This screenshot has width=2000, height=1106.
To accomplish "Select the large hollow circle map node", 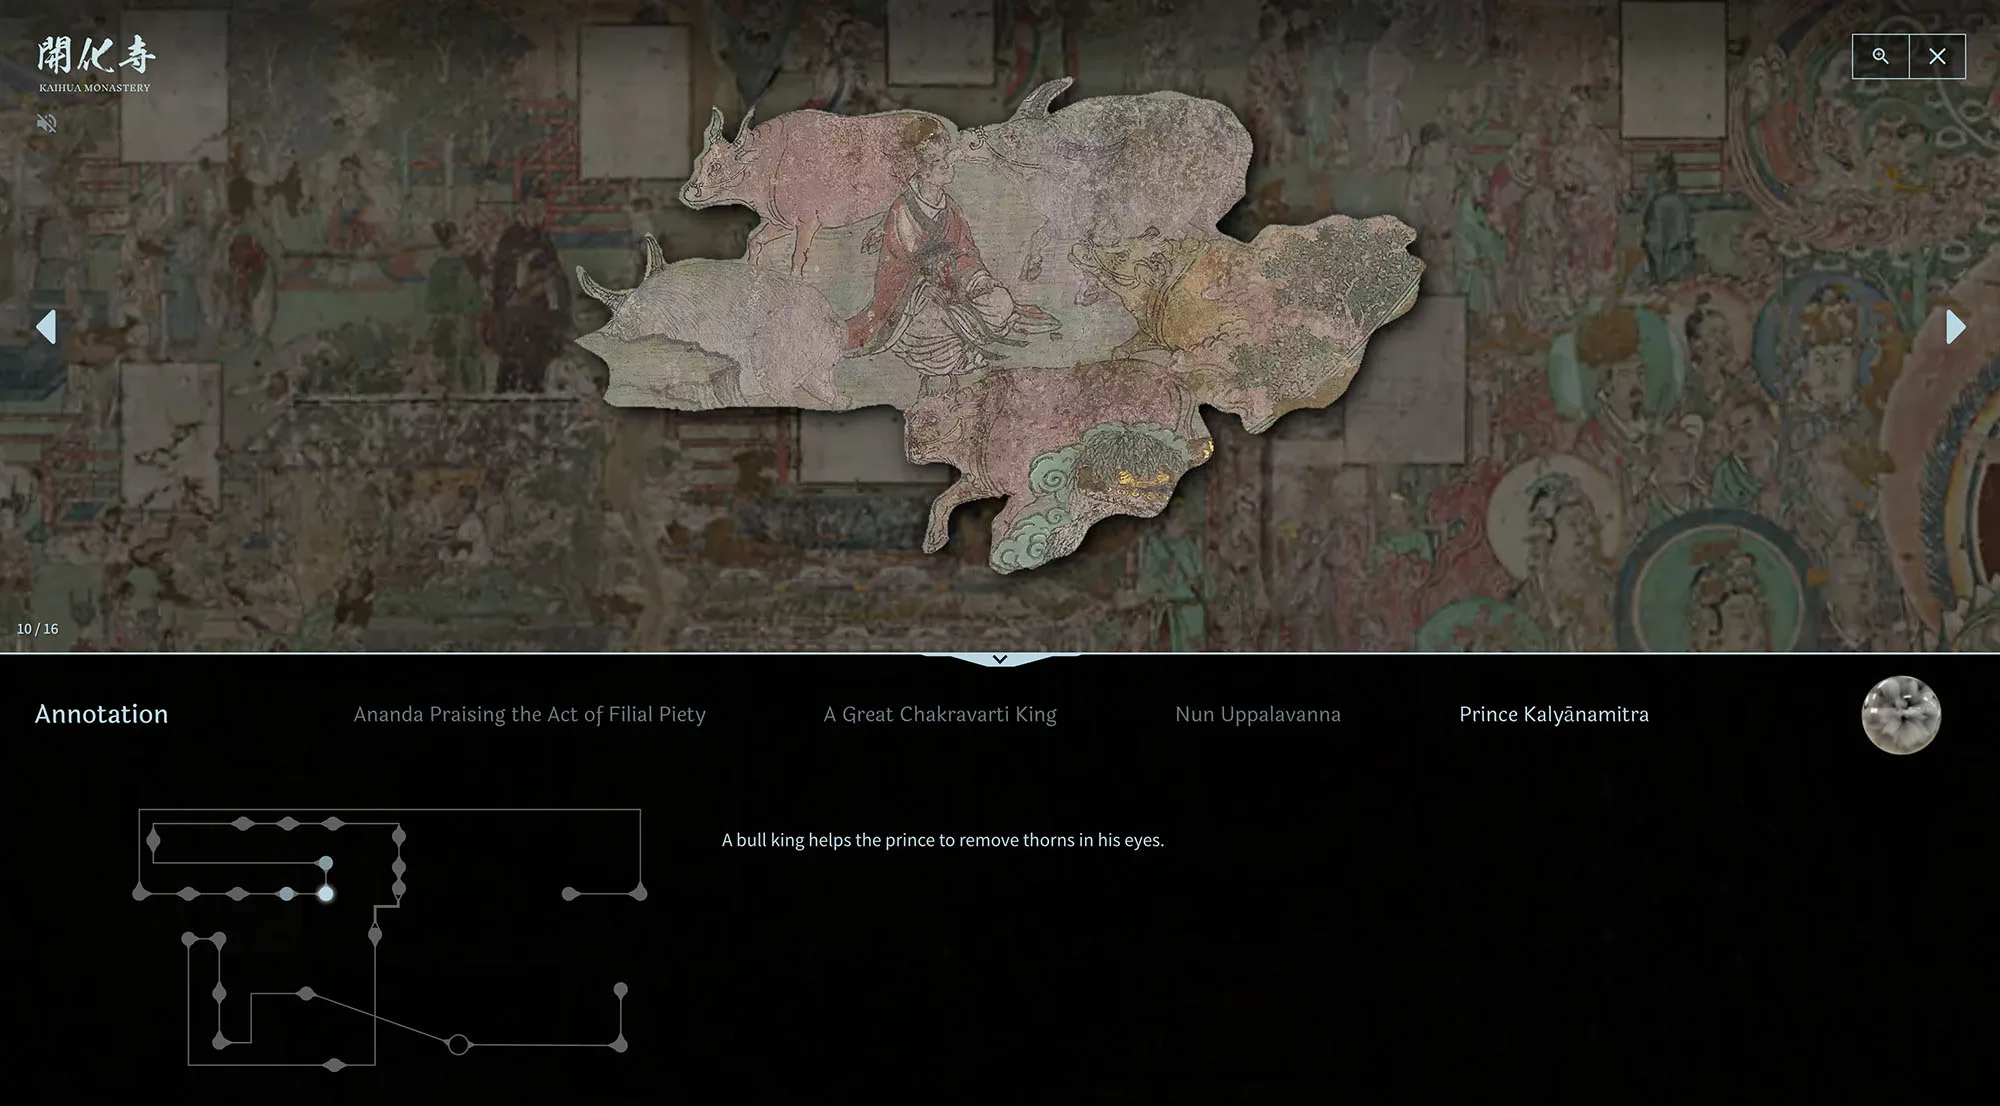I will [x=458, y=1045].
